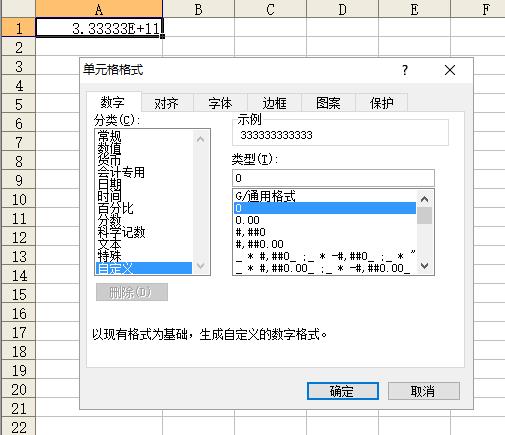
Task: Click the help question mark in dialog title
Action: click(x=405, y=70)
